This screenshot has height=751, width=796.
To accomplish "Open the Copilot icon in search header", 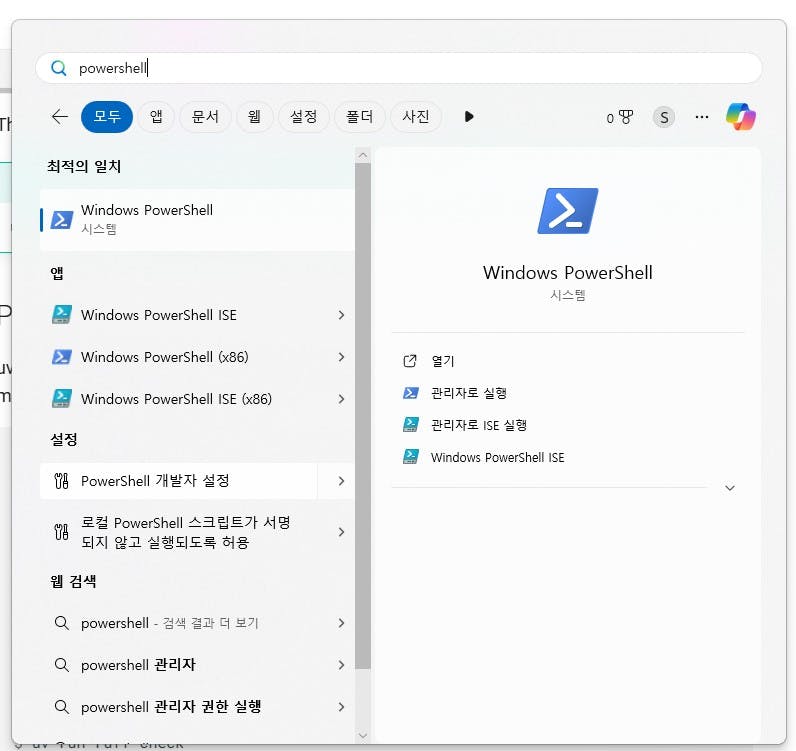I will 741,117.
